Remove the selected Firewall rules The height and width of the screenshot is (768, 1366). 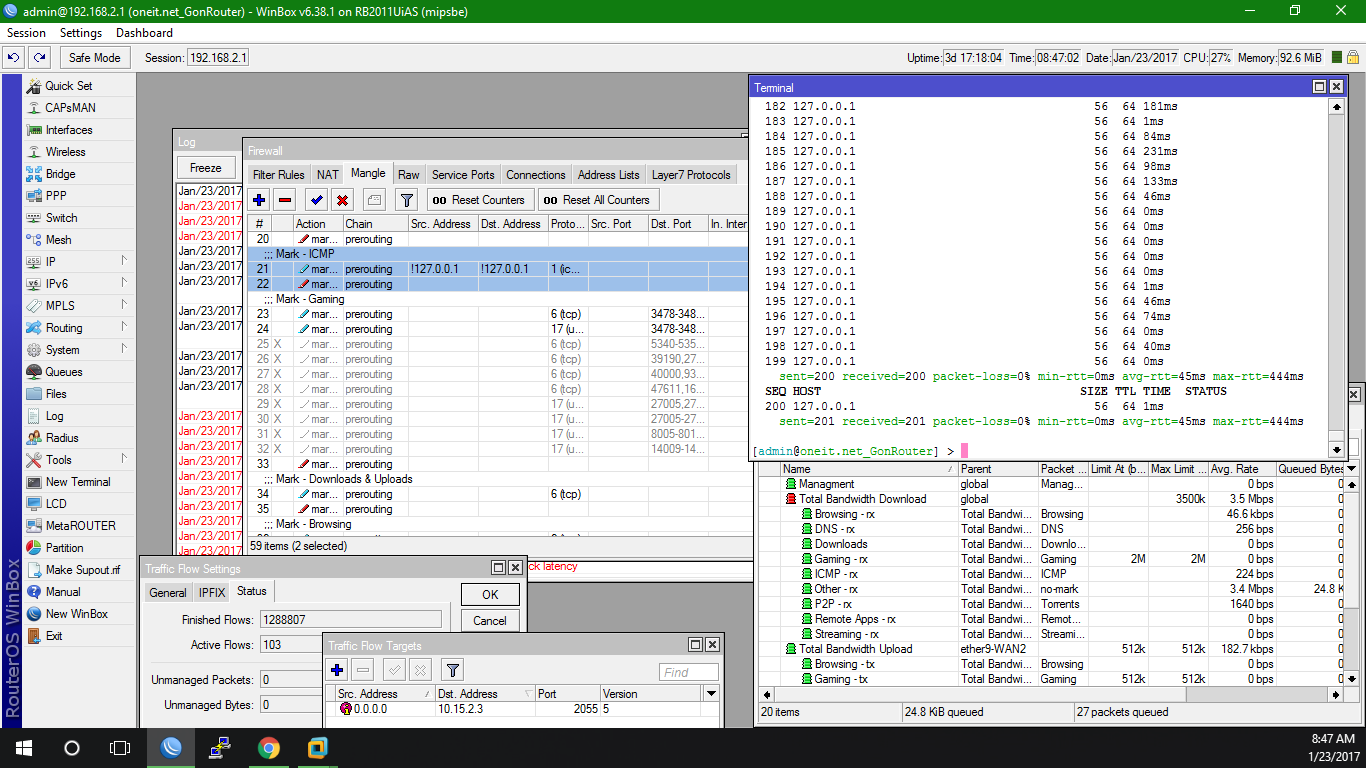point(285,200)
